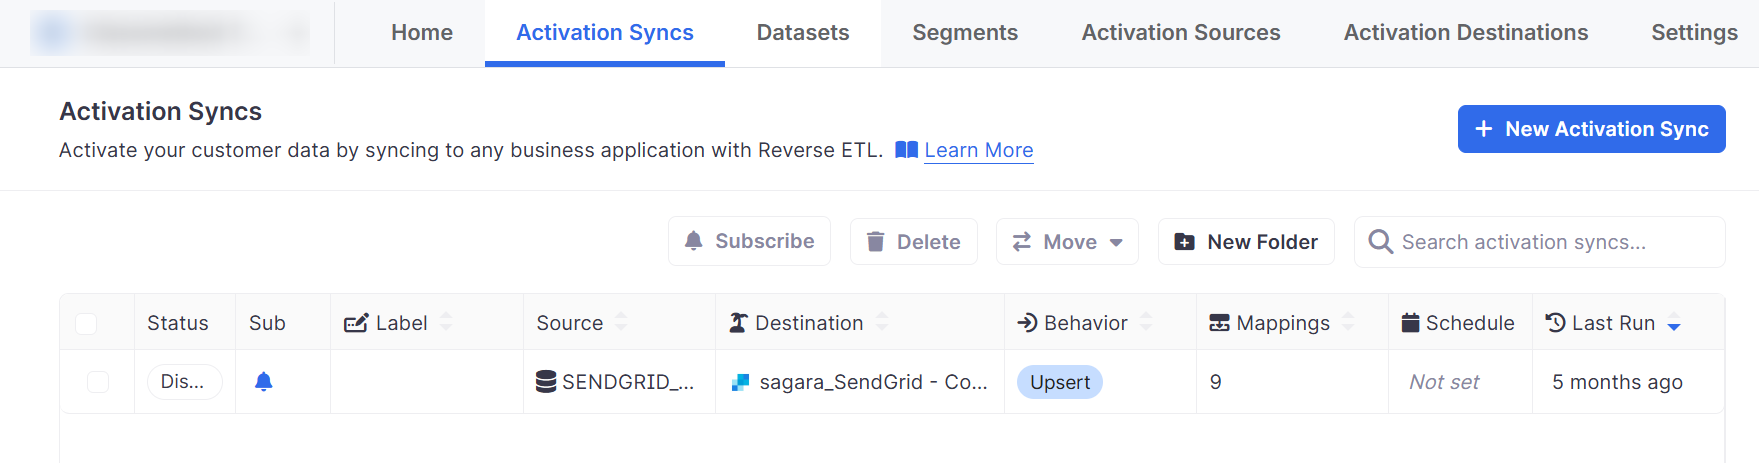Open the Activation Destinations tab

1465,33
